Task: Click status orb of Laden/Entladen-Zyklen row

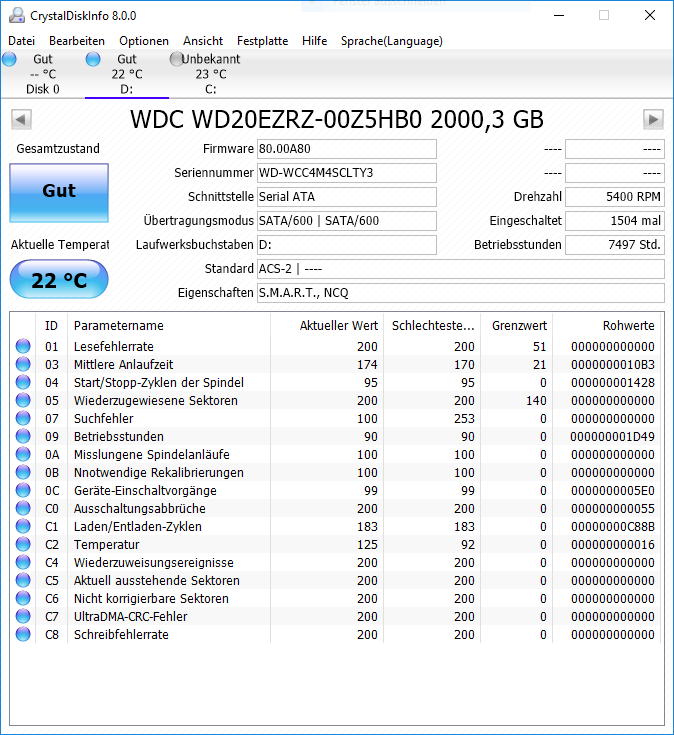Action: click(23, 526)
